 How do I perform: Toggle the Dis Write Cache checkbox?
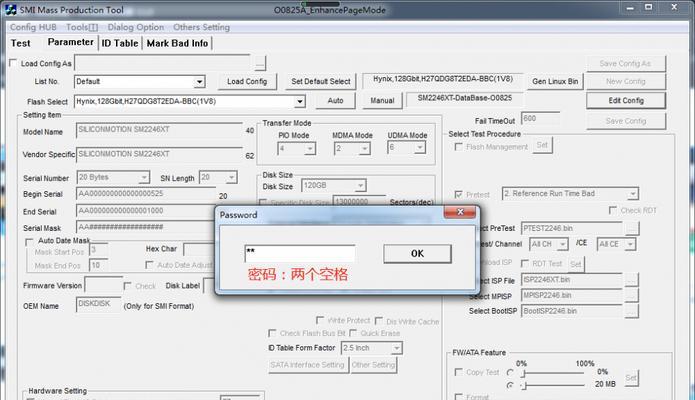[379, 321]
